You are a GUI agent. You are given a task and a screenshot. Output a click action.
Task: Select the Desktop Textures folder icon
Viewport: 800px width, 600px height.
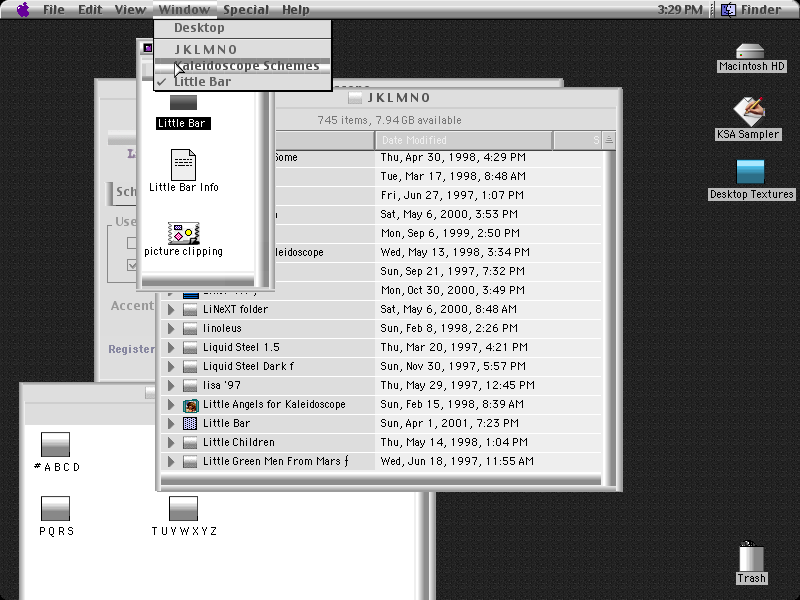coord(751,172)
